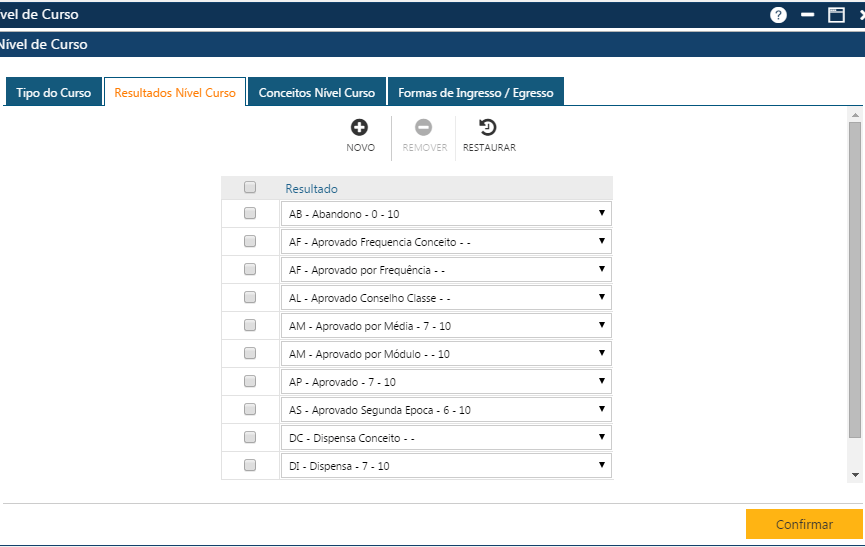Expand the AM - Aprovado por Média dropdown
Image resolution: width=865 pixels, height=547 pixels.
coord(446,326)
